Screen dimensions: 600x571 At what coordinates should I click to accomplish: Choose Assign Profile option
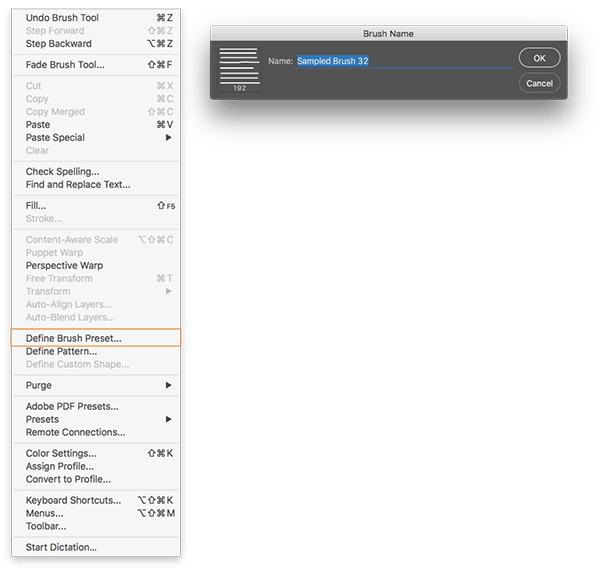point(96,467)
